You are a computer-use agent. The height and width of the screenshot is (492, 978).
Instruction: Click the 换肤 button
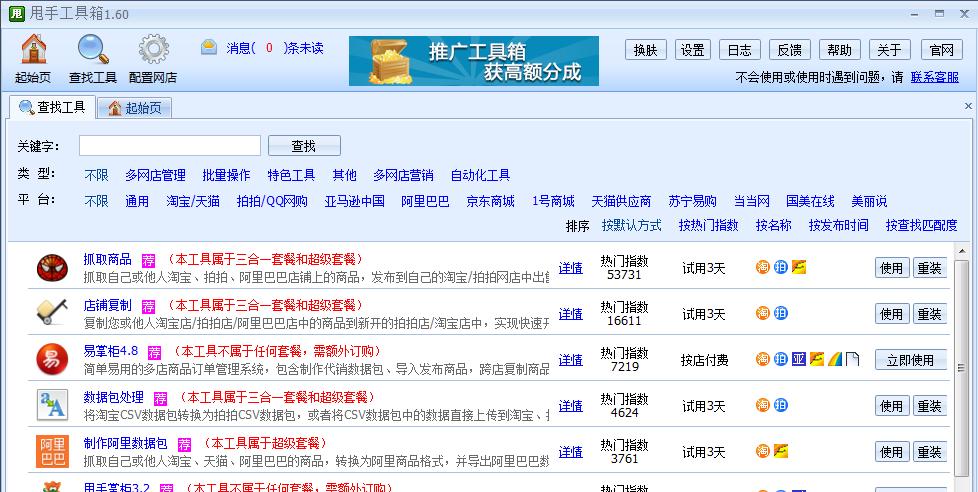[646, 50]
